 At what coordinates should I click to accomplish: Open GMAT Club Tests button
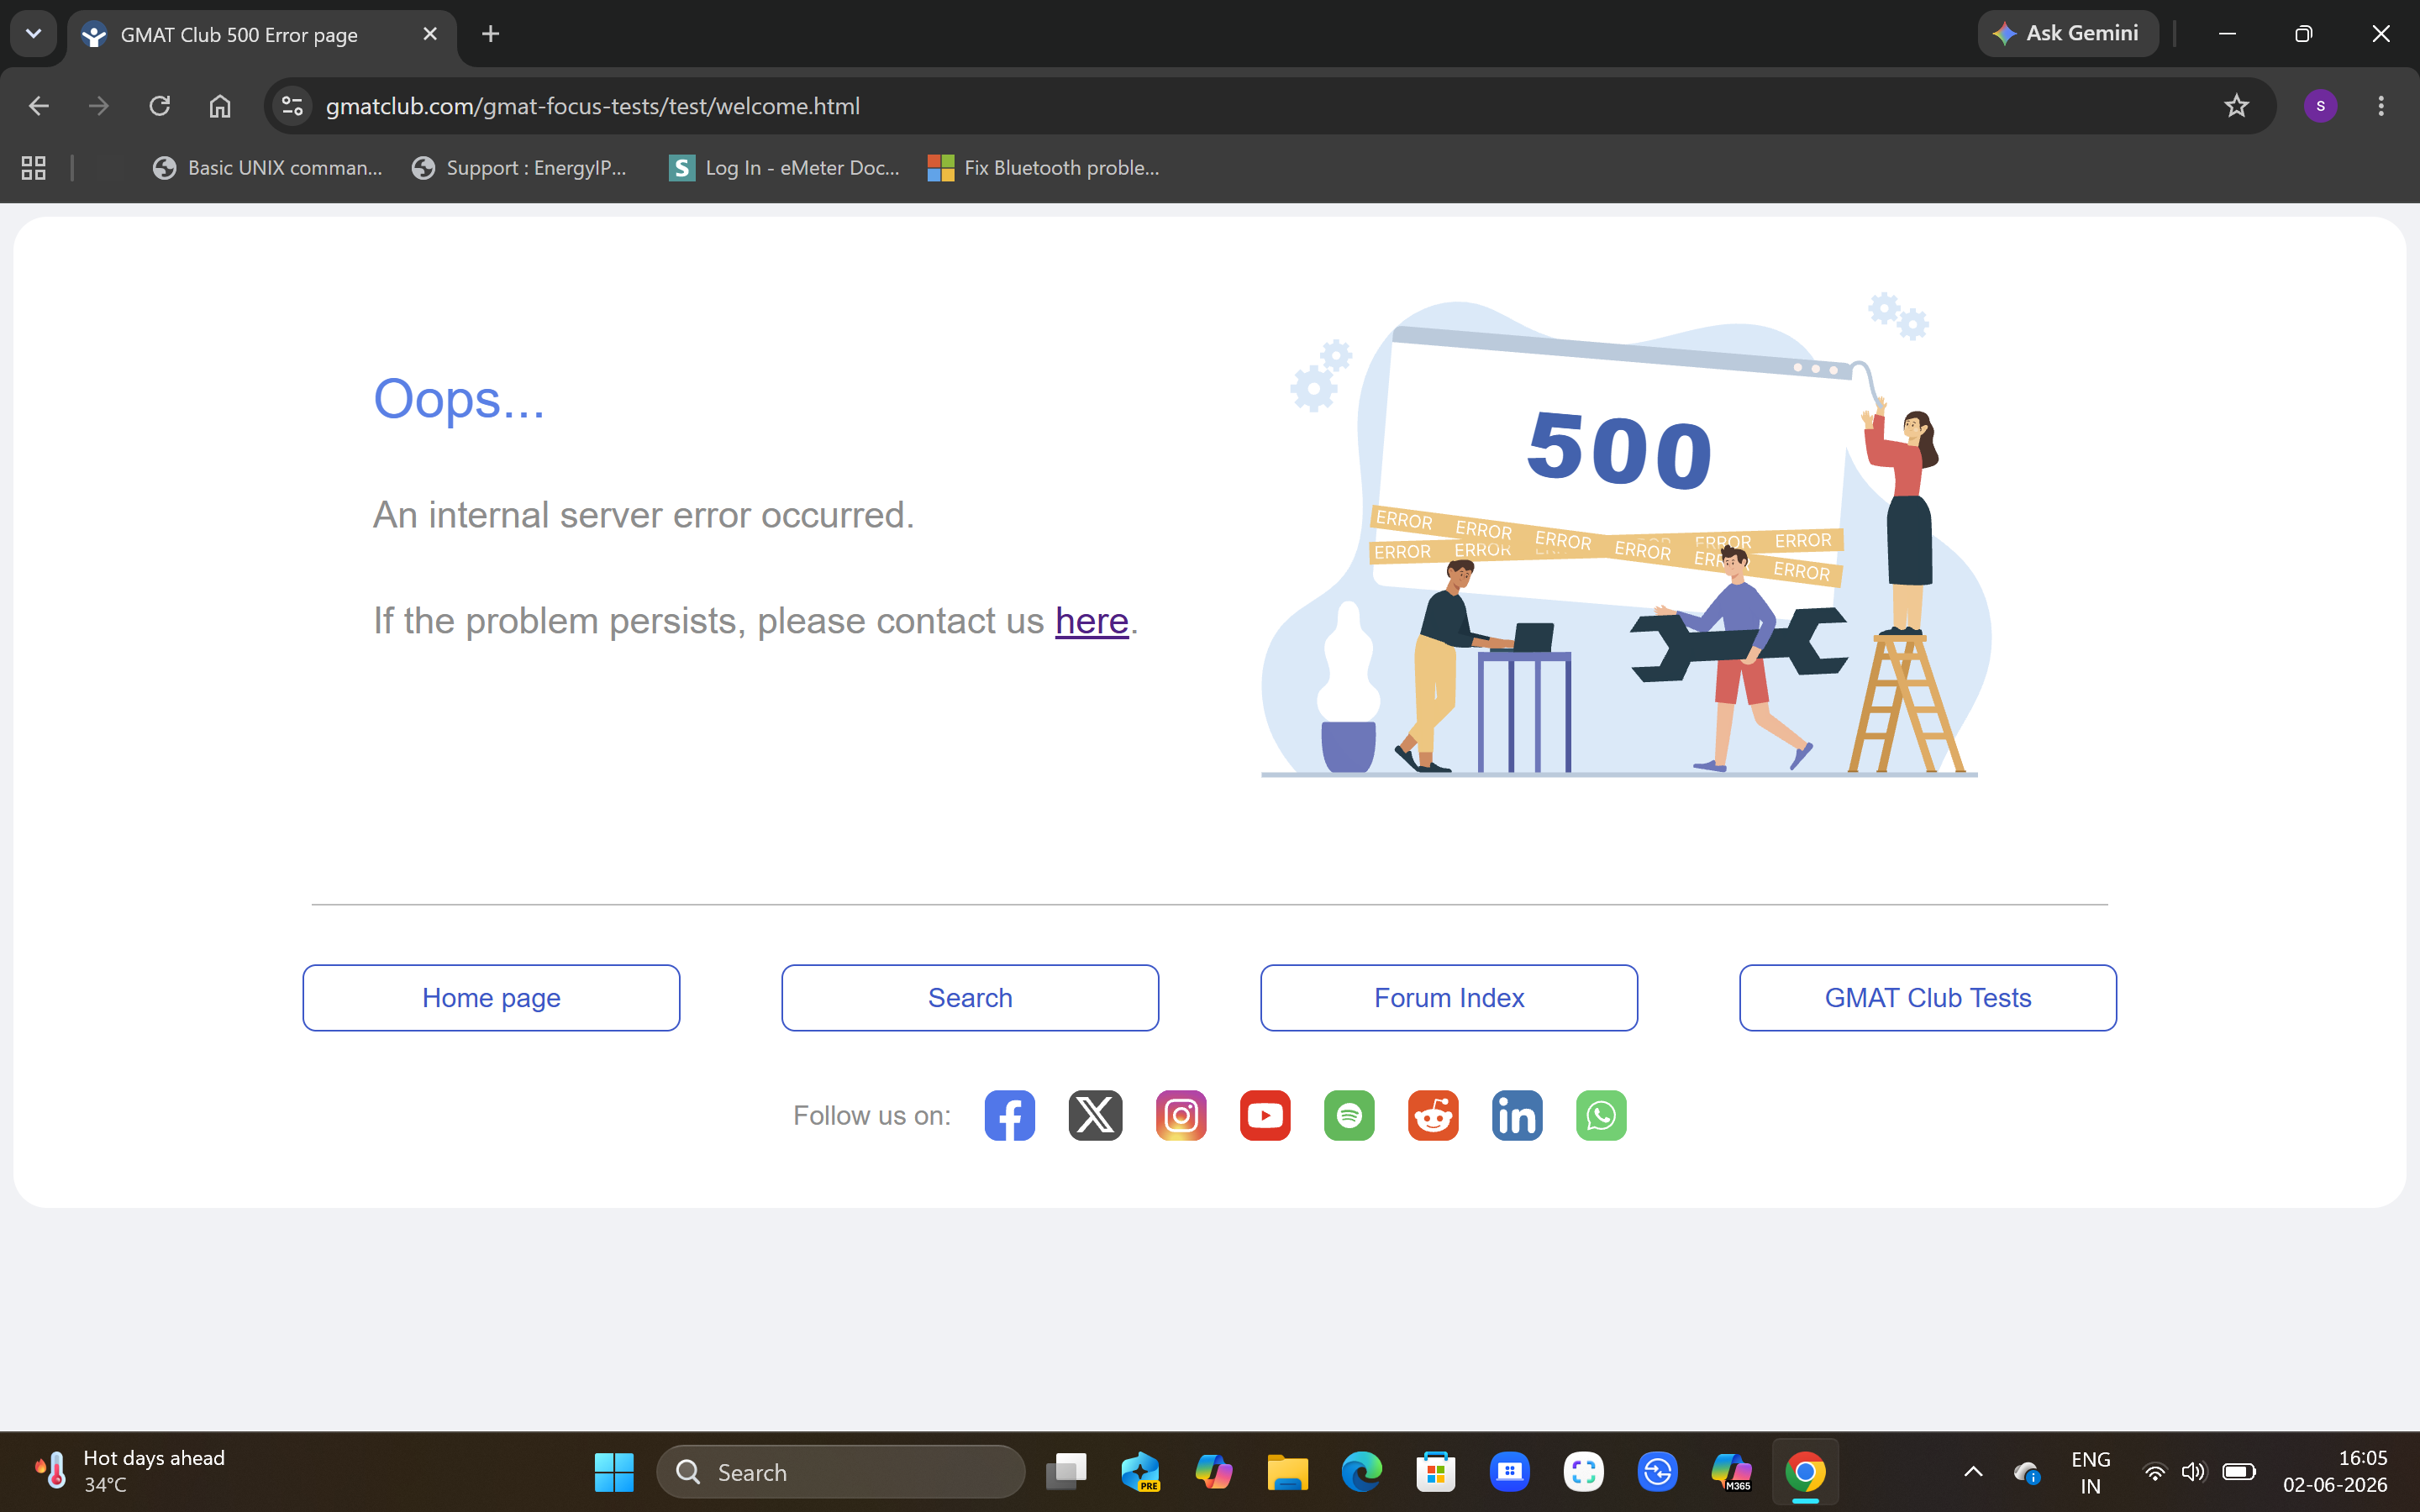1928,997
